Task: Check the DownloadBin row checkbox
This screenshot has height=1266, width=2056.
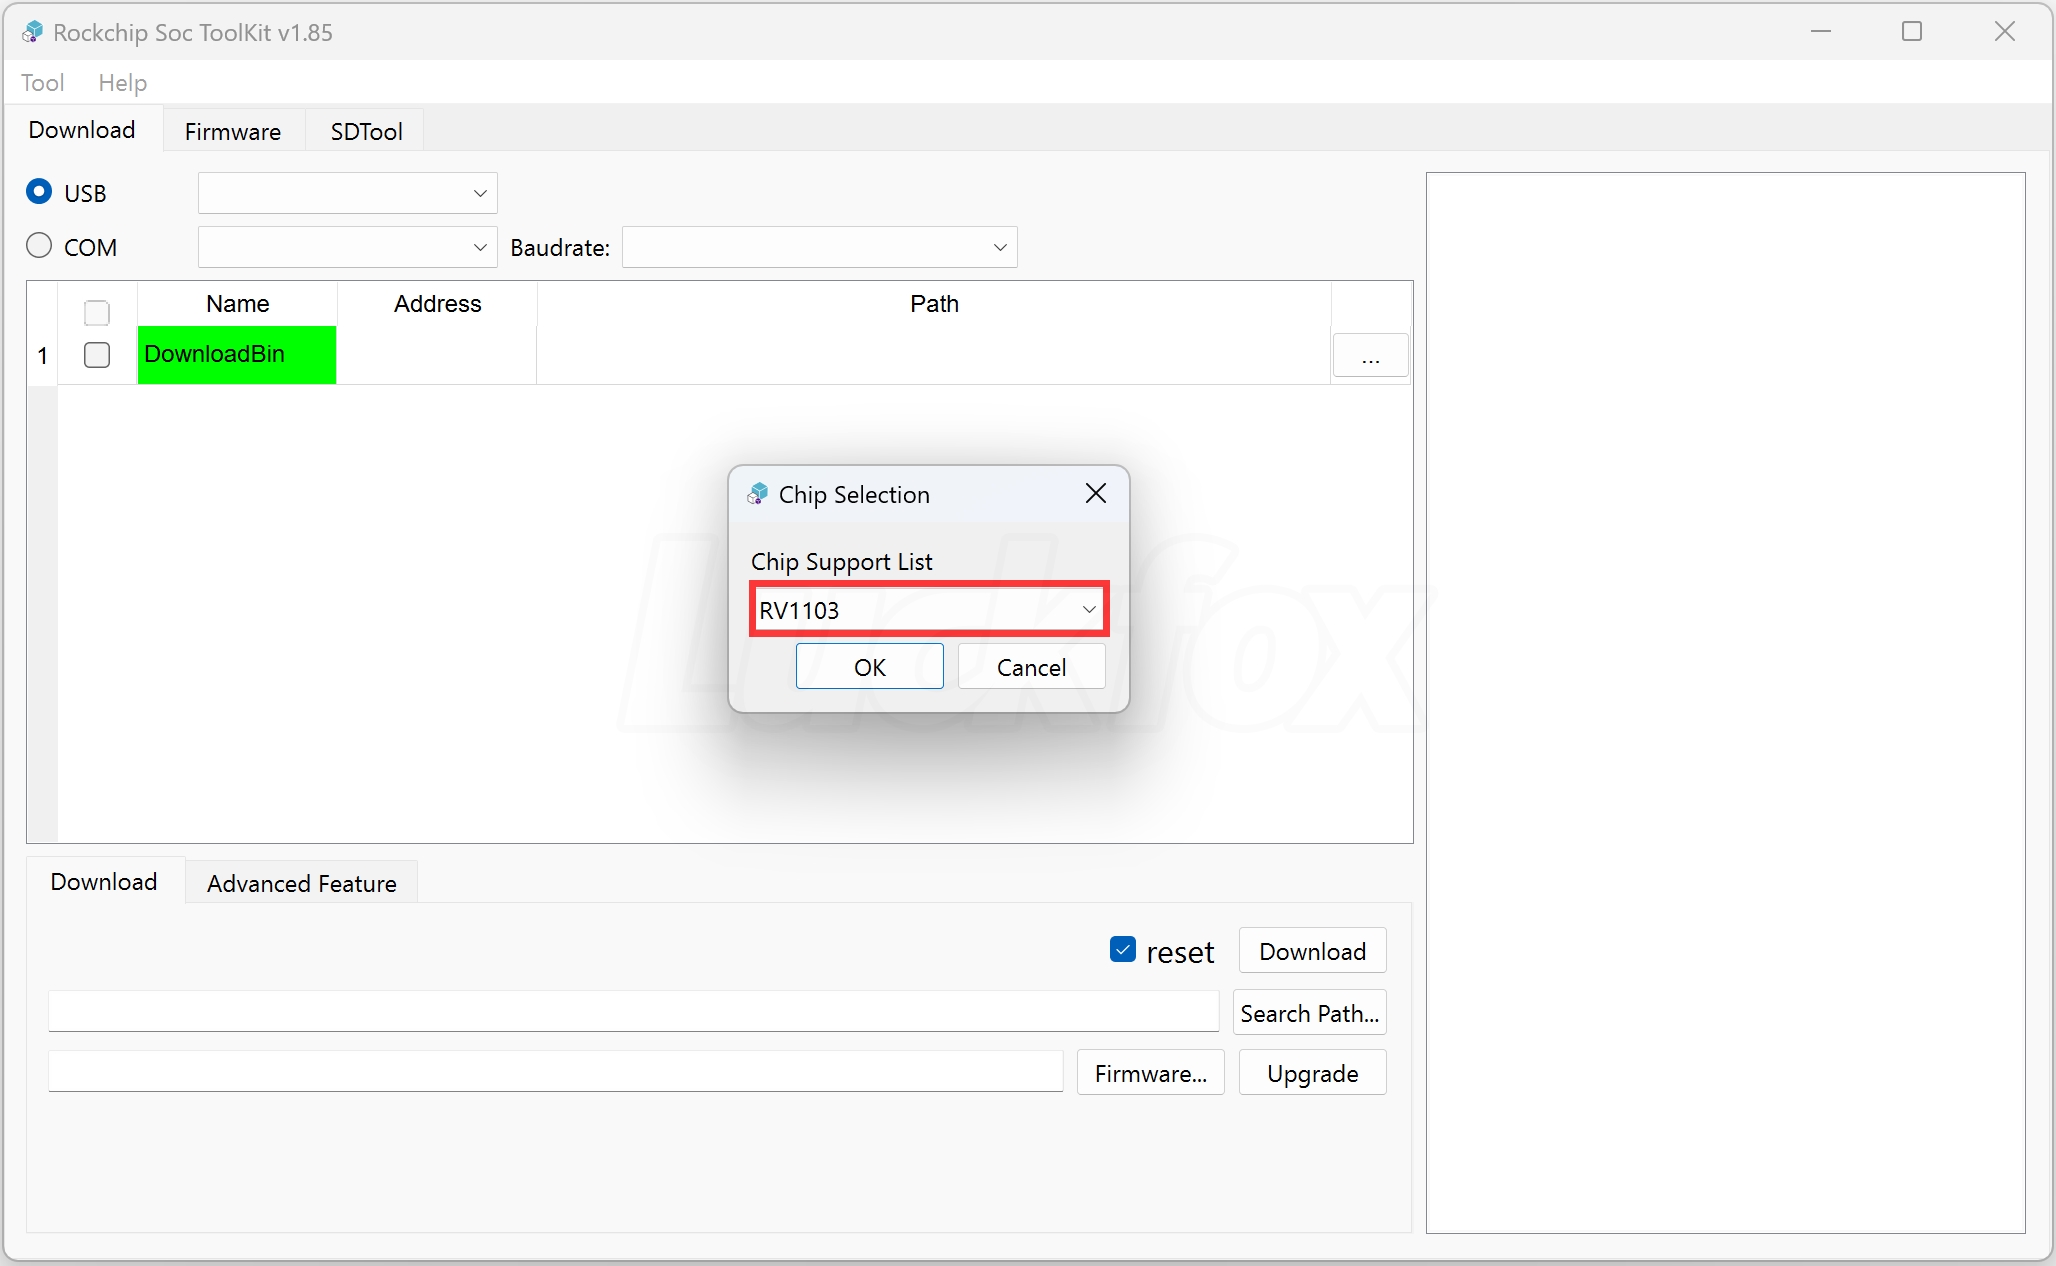Action: pyautogui.click(x=97, y=355)
